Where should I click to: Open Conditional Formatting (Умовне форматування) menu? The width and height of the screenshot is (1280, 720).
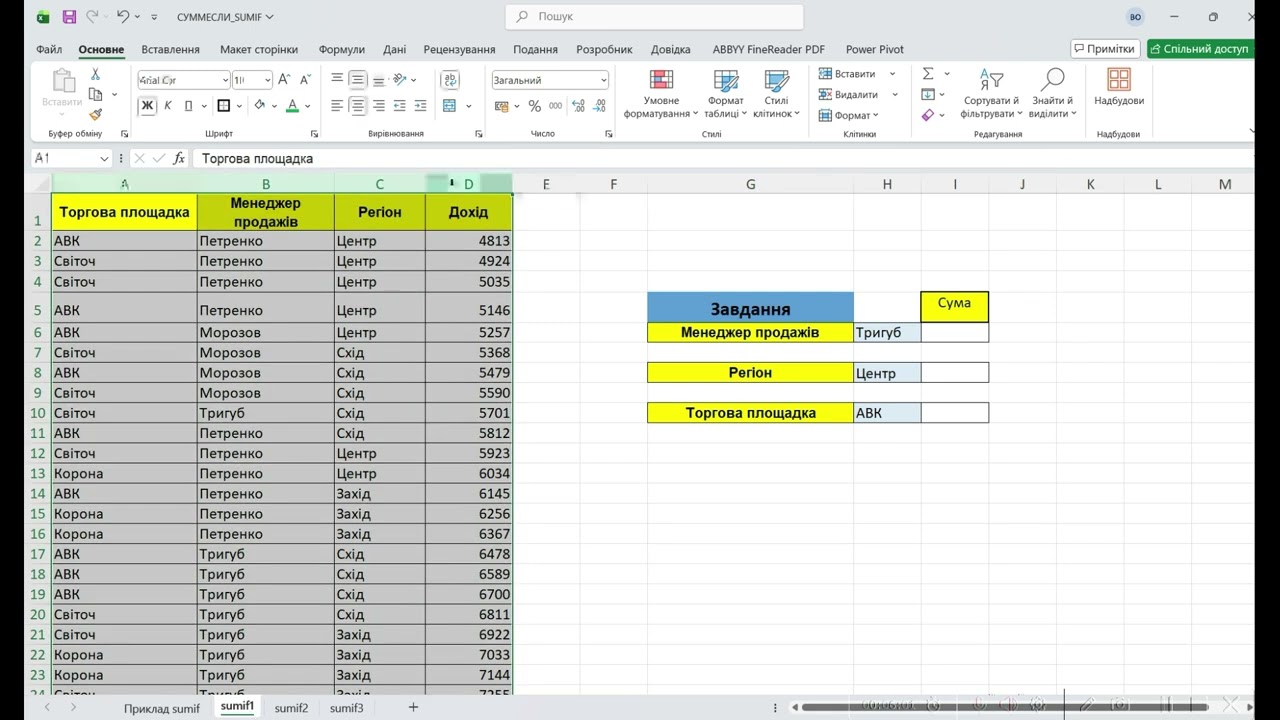point(661,94)
